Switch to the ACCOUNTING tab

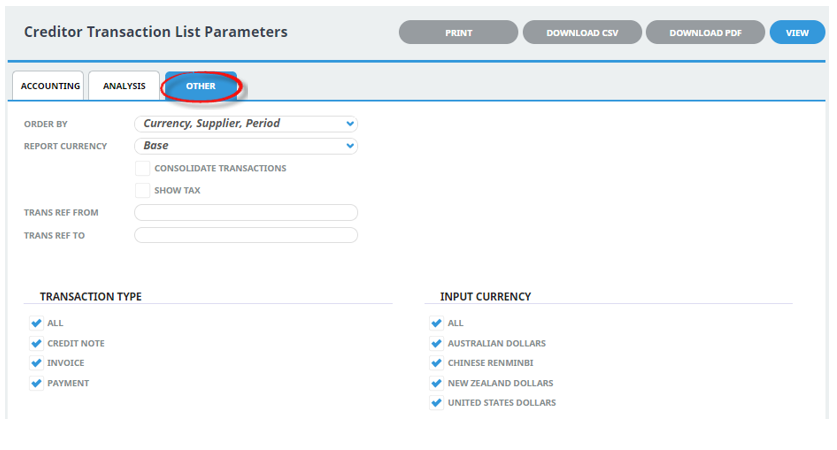click(x=49, y=85)
